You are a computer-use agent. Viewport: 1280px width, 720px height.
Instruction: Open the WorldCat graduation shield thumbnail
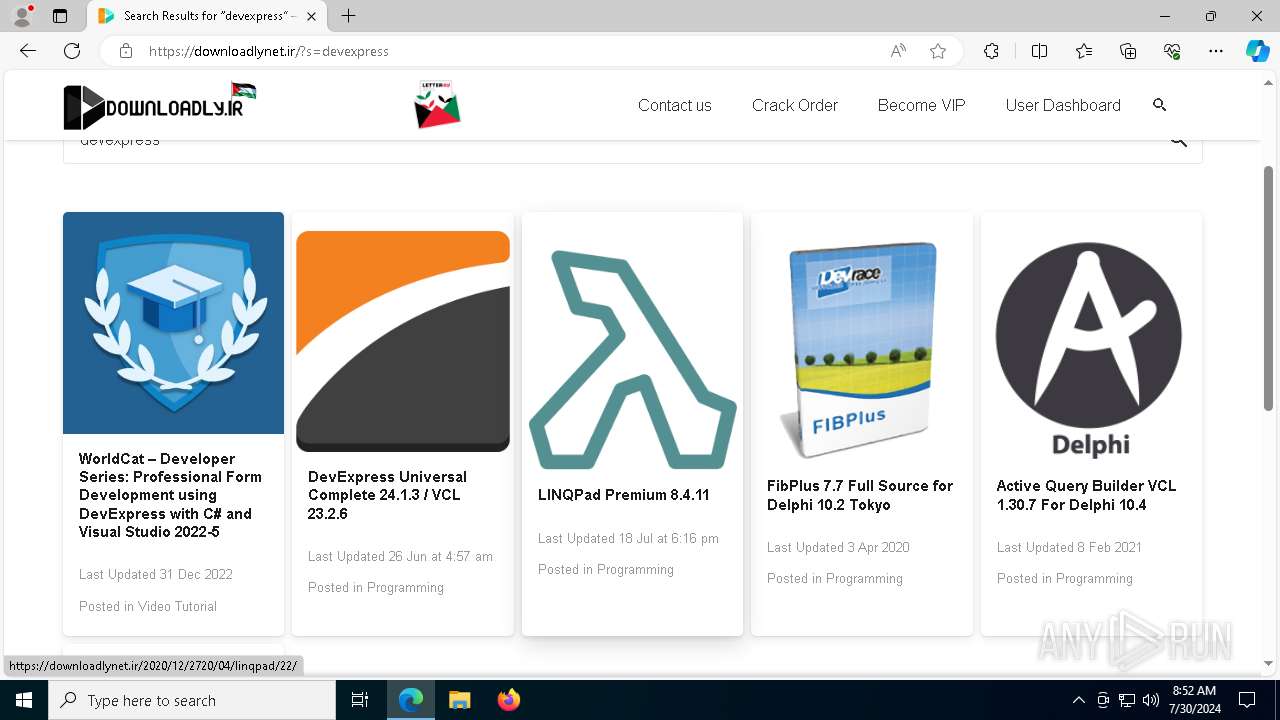click(x=173, y=323)
